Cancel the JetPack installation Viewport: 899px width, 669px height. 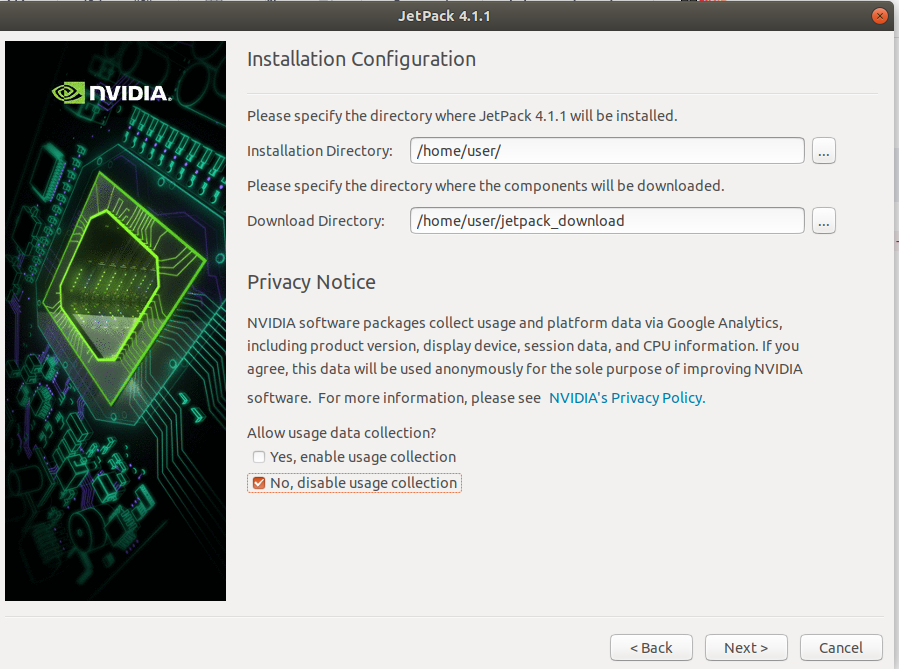point(840,648)
